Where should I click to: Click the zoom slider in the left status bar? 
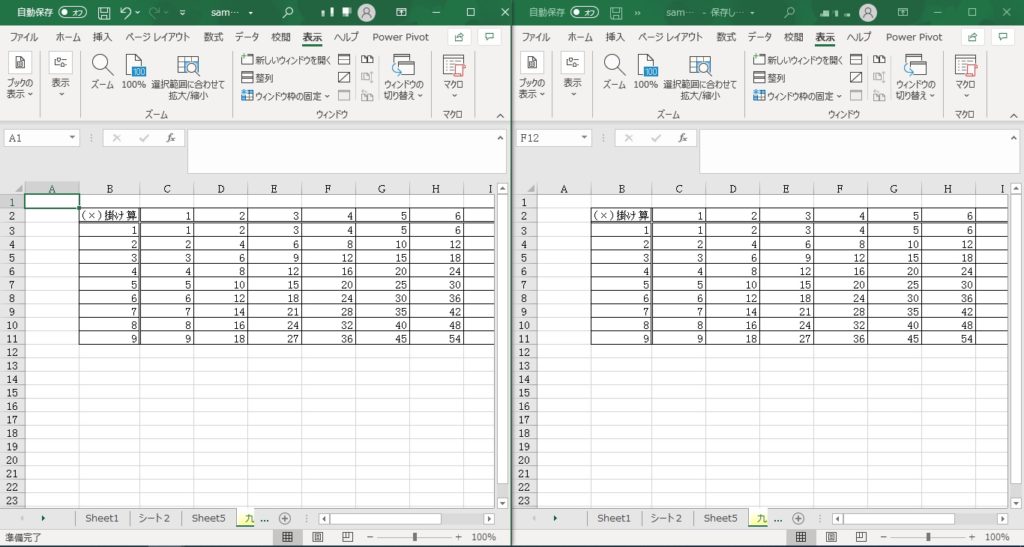pos(415,538)
